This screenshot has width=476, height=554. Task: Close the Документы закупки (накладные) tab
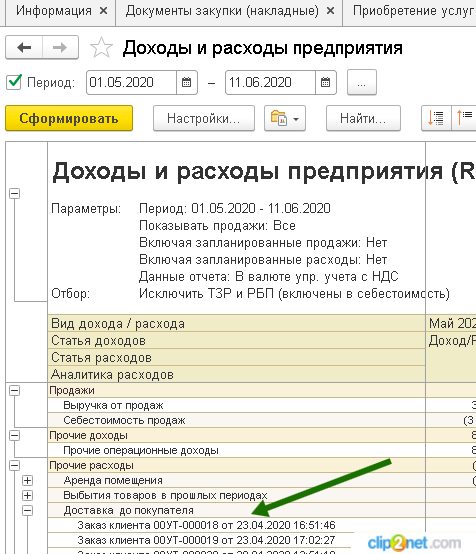pyautogui.click(x=330, y=11)
